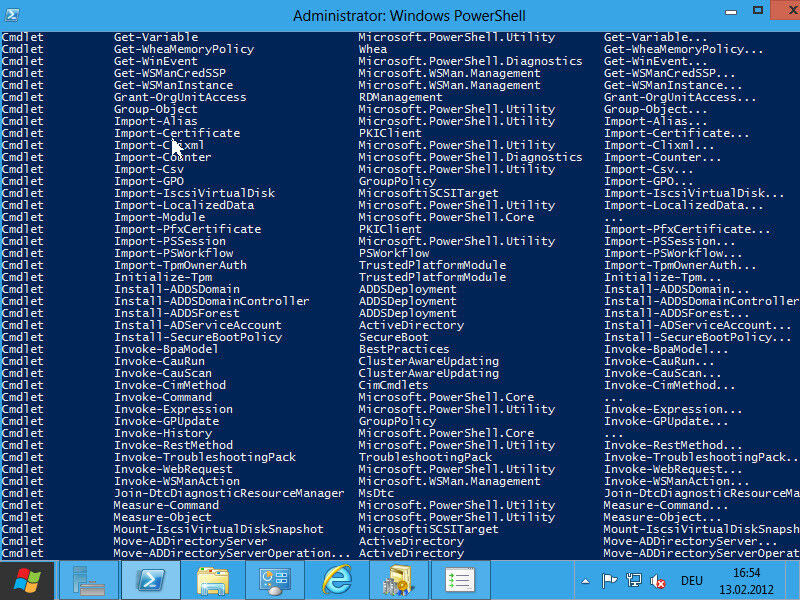Open Server Manager from the taskbar

(89, 580)
